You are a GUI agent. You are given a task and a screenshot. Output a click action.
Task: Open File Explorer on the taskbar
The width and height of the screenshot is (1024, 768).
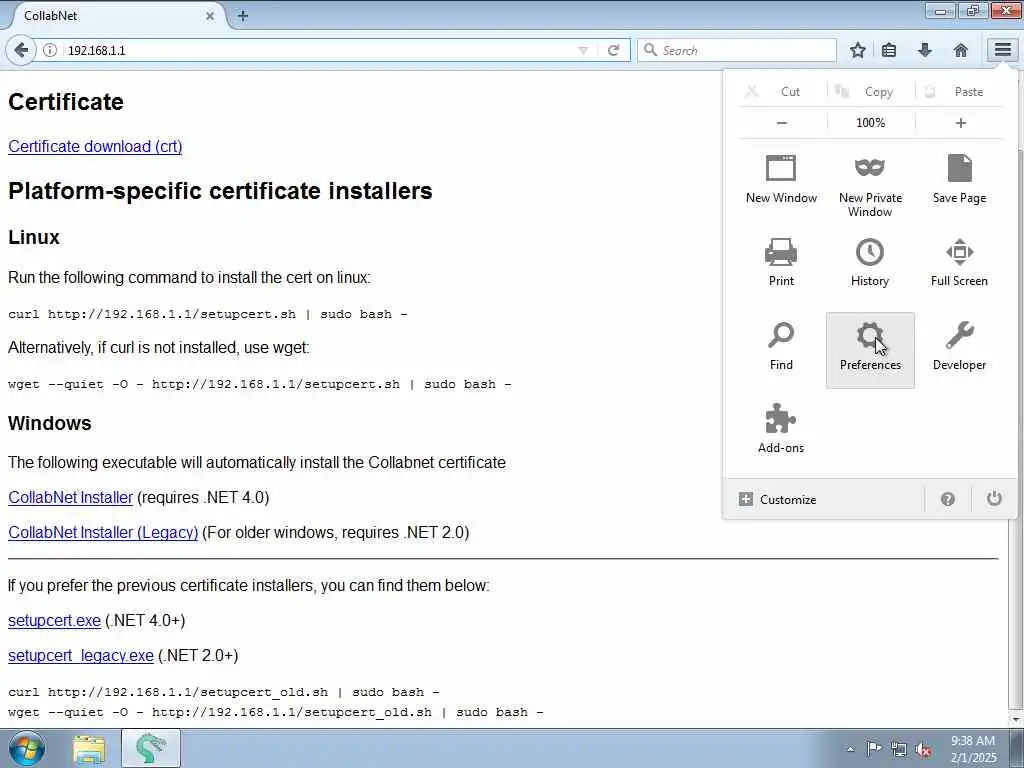tap(89, 748)
